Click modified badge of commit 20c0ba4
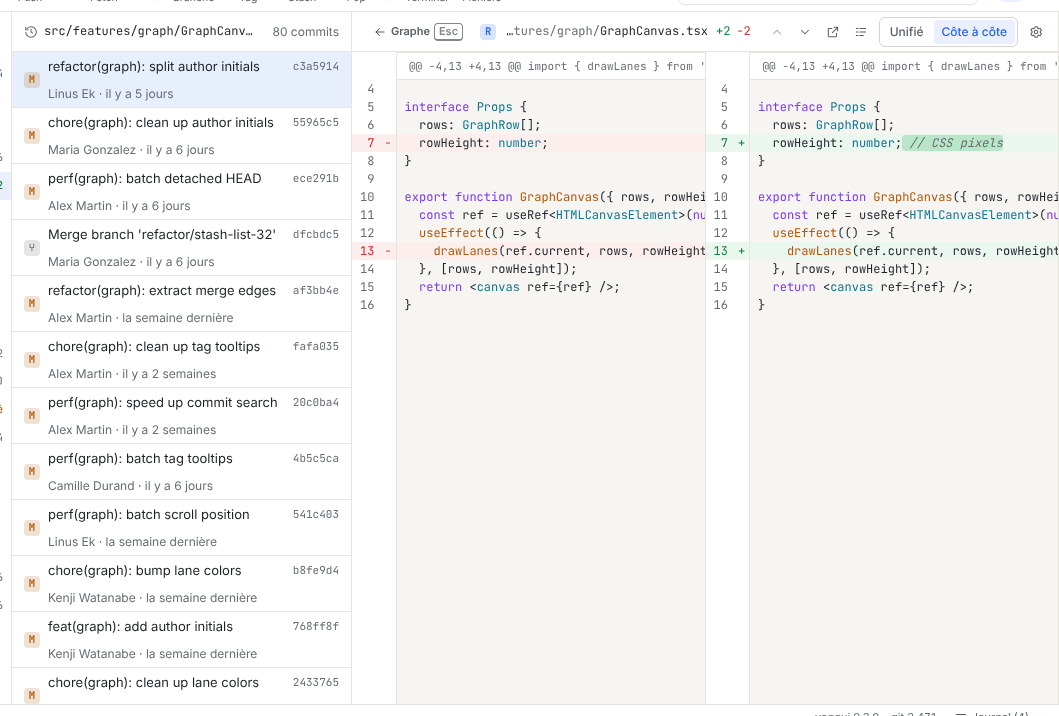The image size is (1059, 716). tap(31, 416)
